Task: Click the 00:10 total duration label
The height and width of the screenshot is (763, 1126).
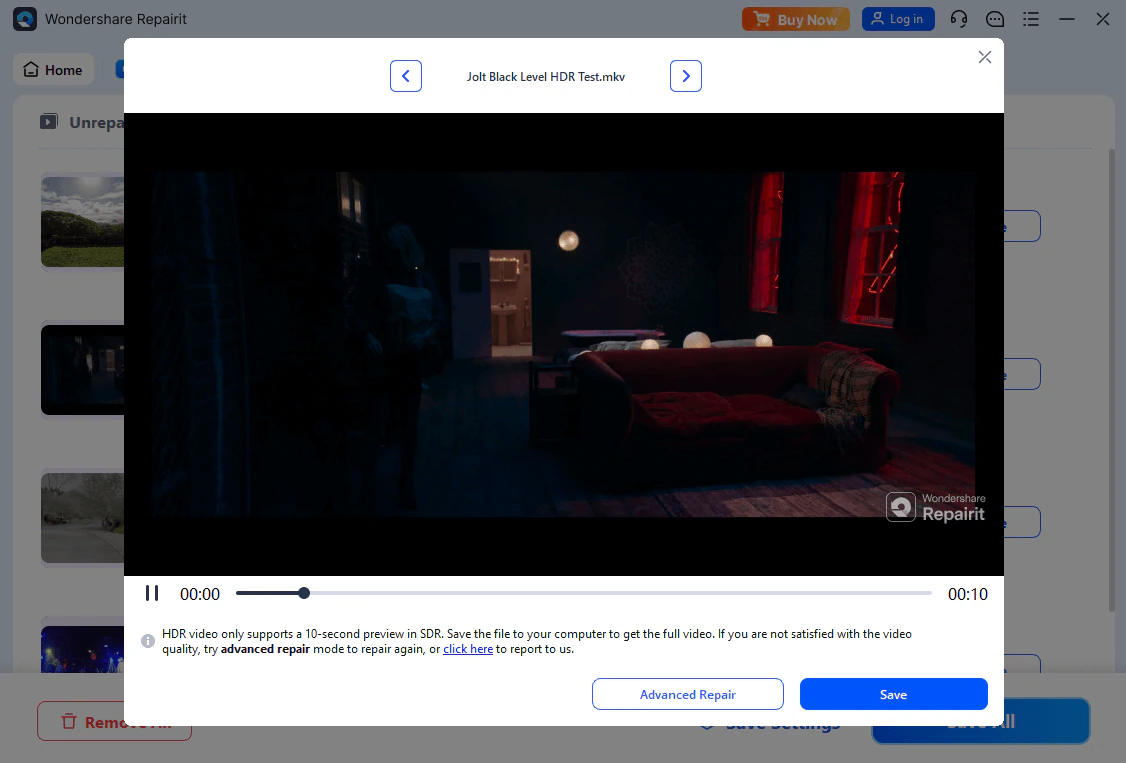Action: tap(967, 594)
